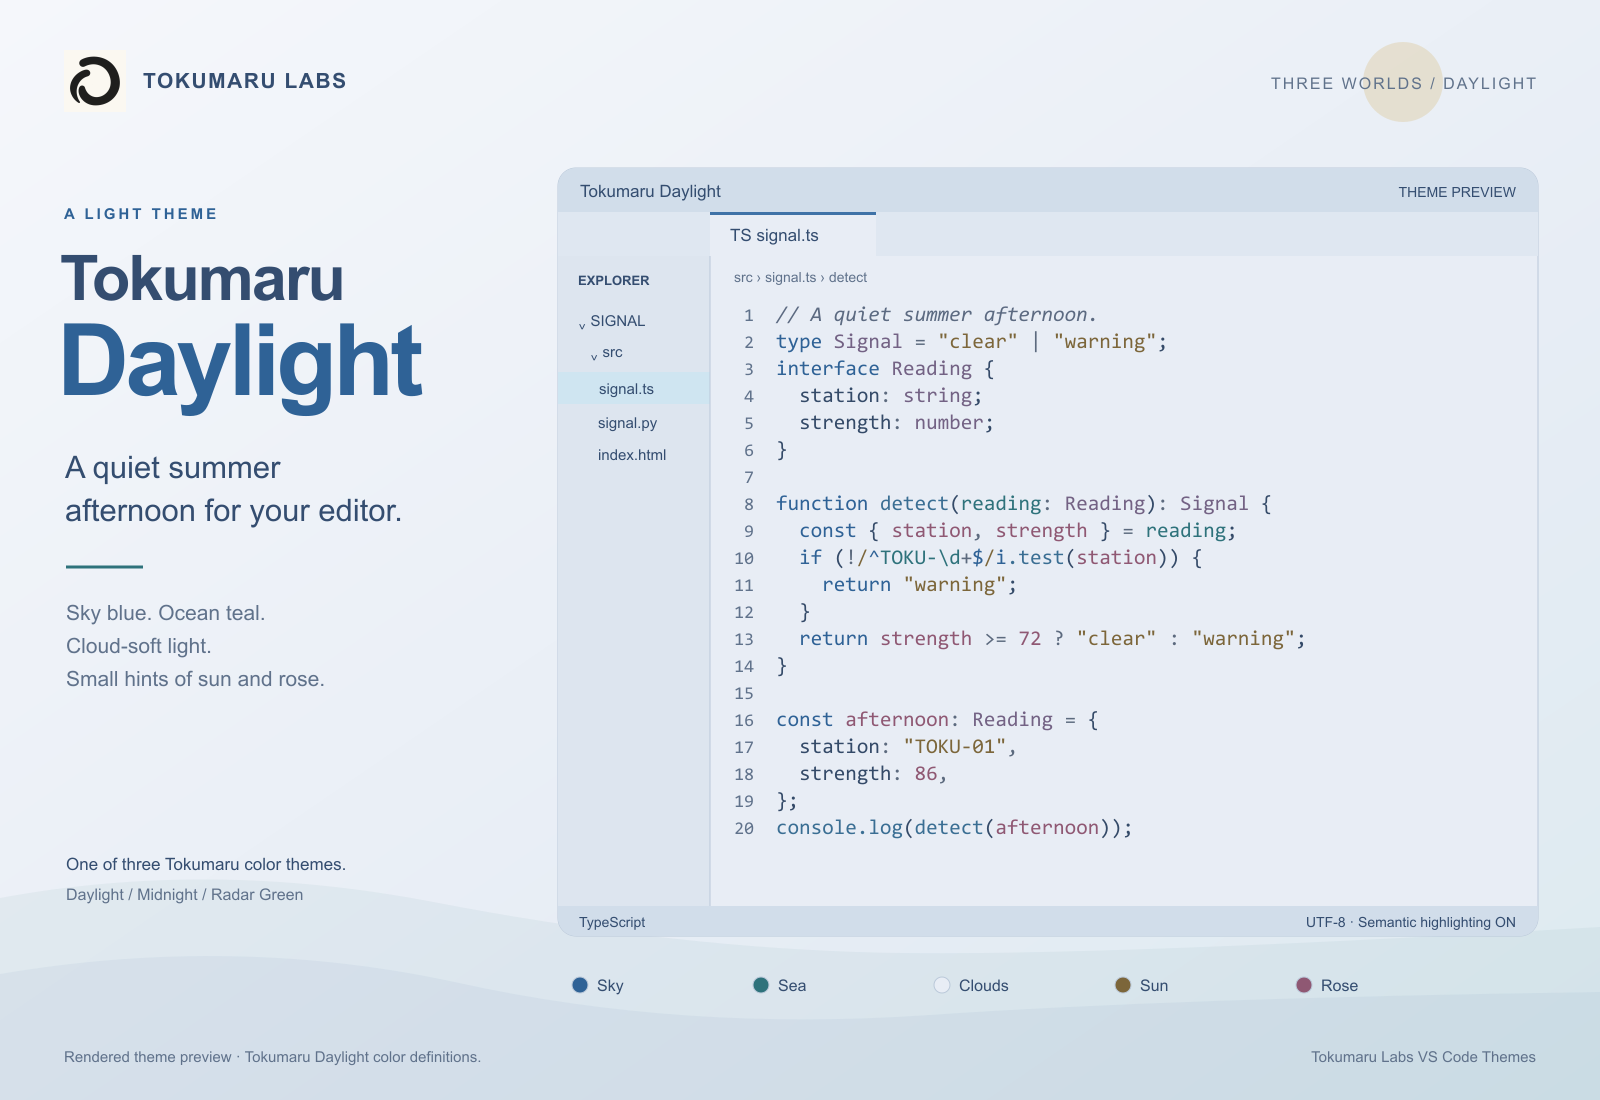Click the console.log code line
1600x1100 pixels.
click(955, 828)
